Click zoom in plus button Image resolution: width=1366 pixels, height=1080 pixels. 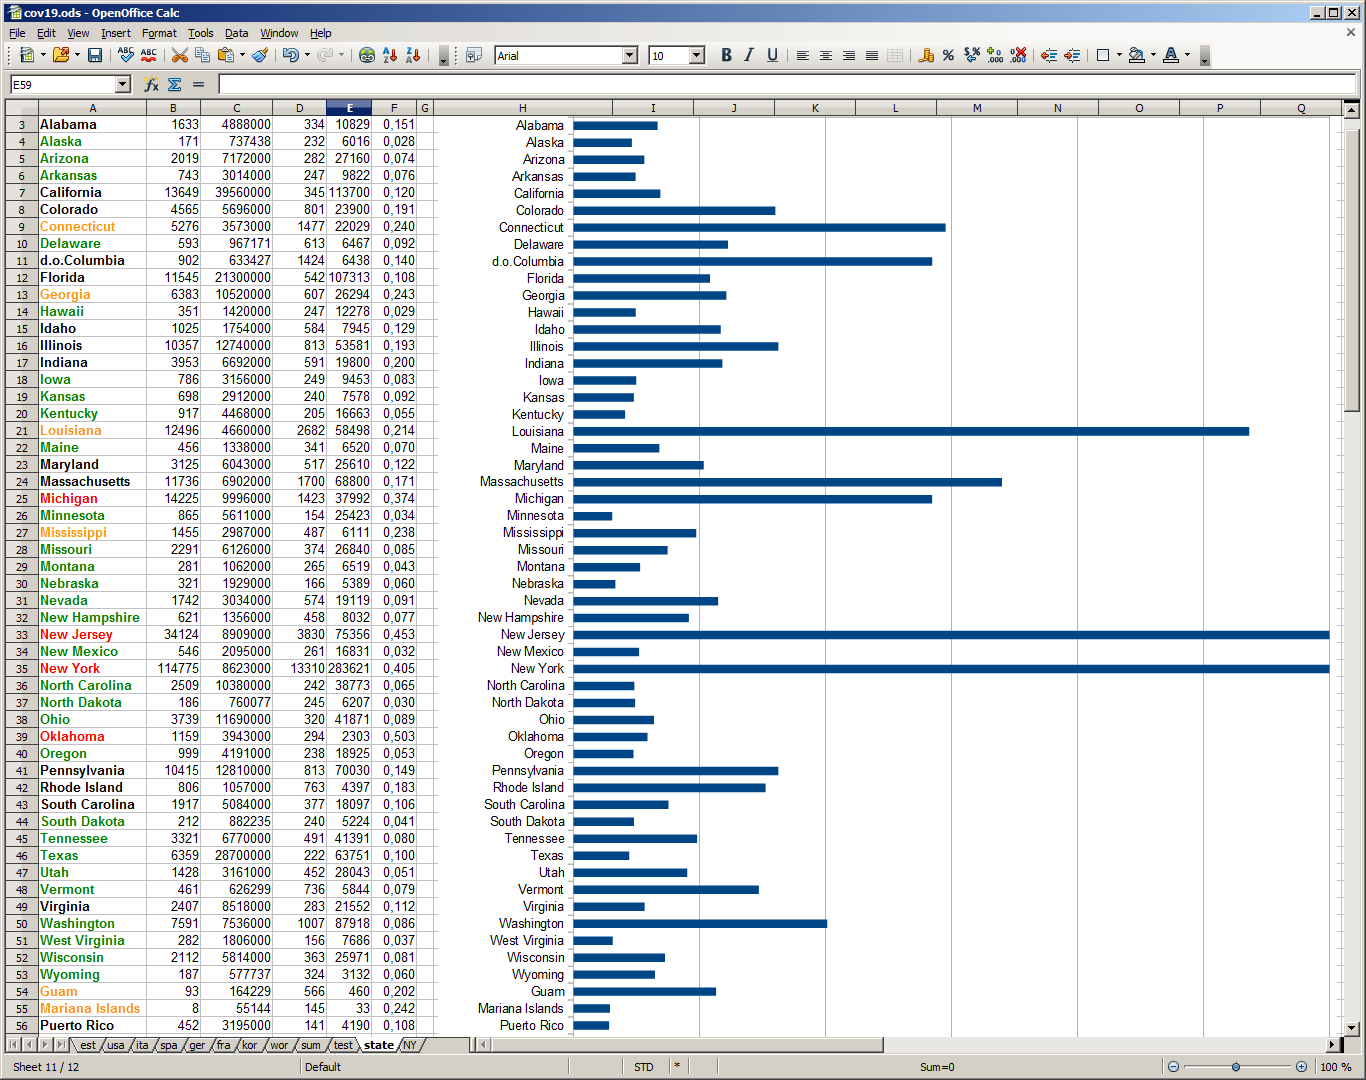coord(1301,1067)
